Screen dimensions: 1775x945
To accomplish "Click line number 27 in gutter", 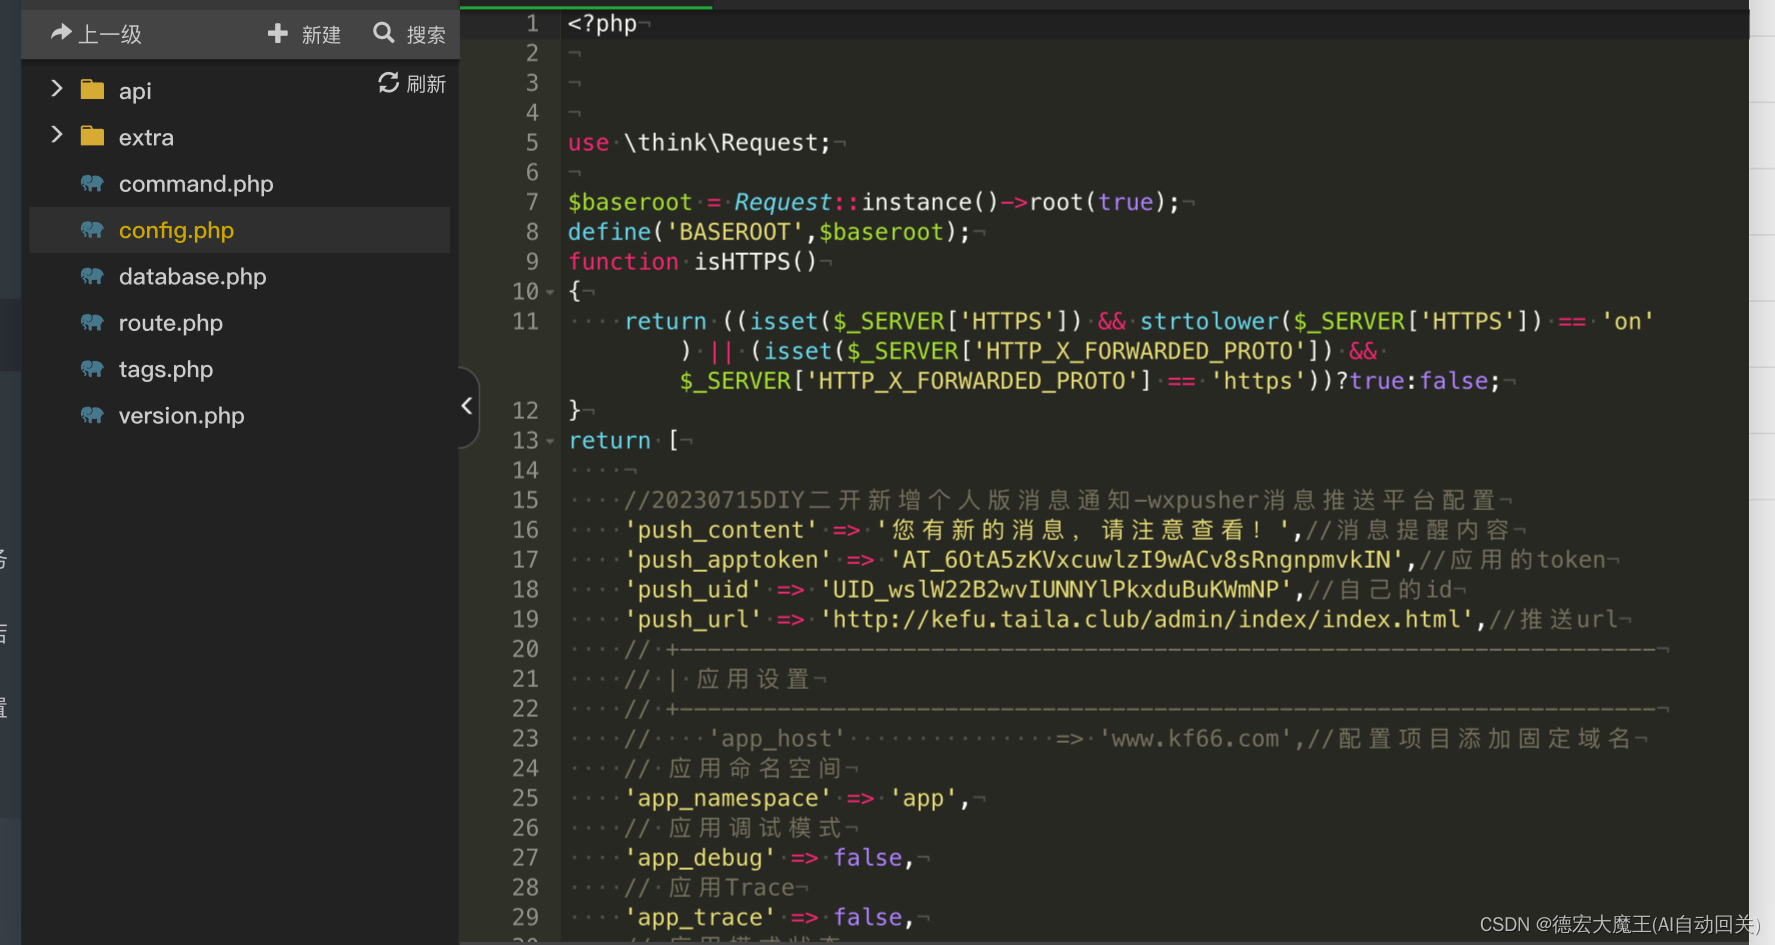I will coord(525,858).
